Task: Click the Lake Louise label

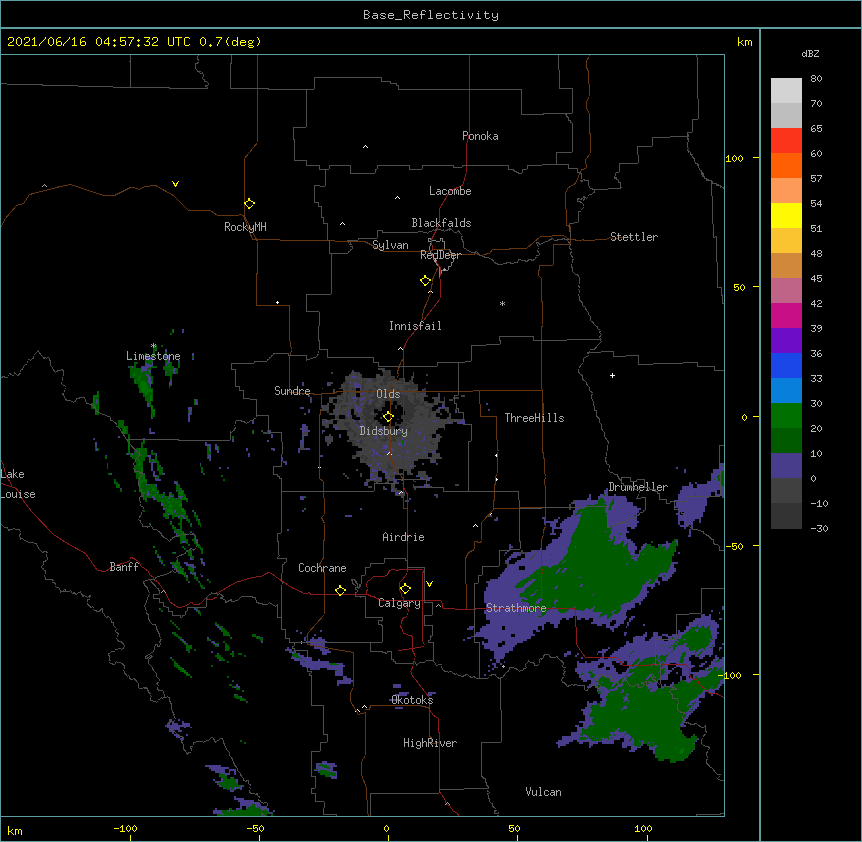Action: [x=18, y=484]
